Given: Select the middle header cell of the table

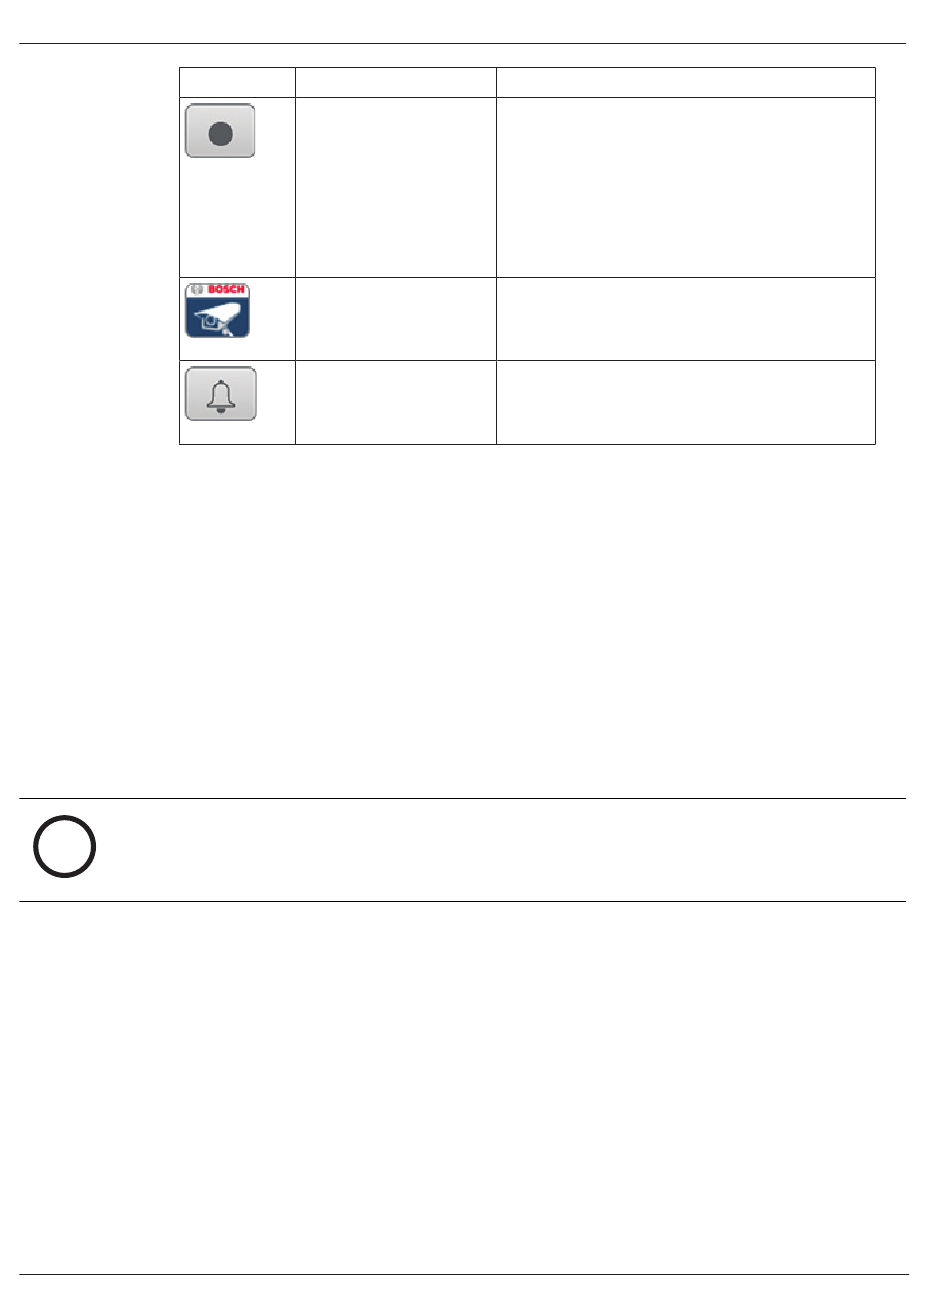Looking at the screenshot, I should point(396,82).
